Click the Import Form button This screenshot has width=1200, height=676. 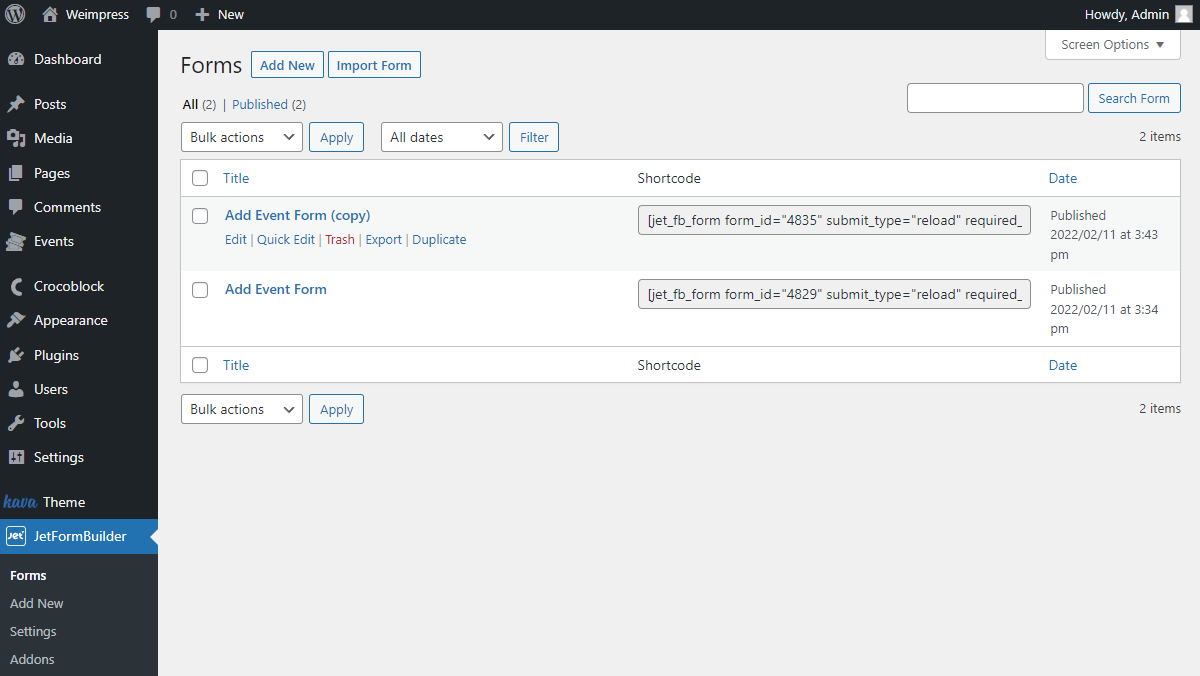[374, 64]
